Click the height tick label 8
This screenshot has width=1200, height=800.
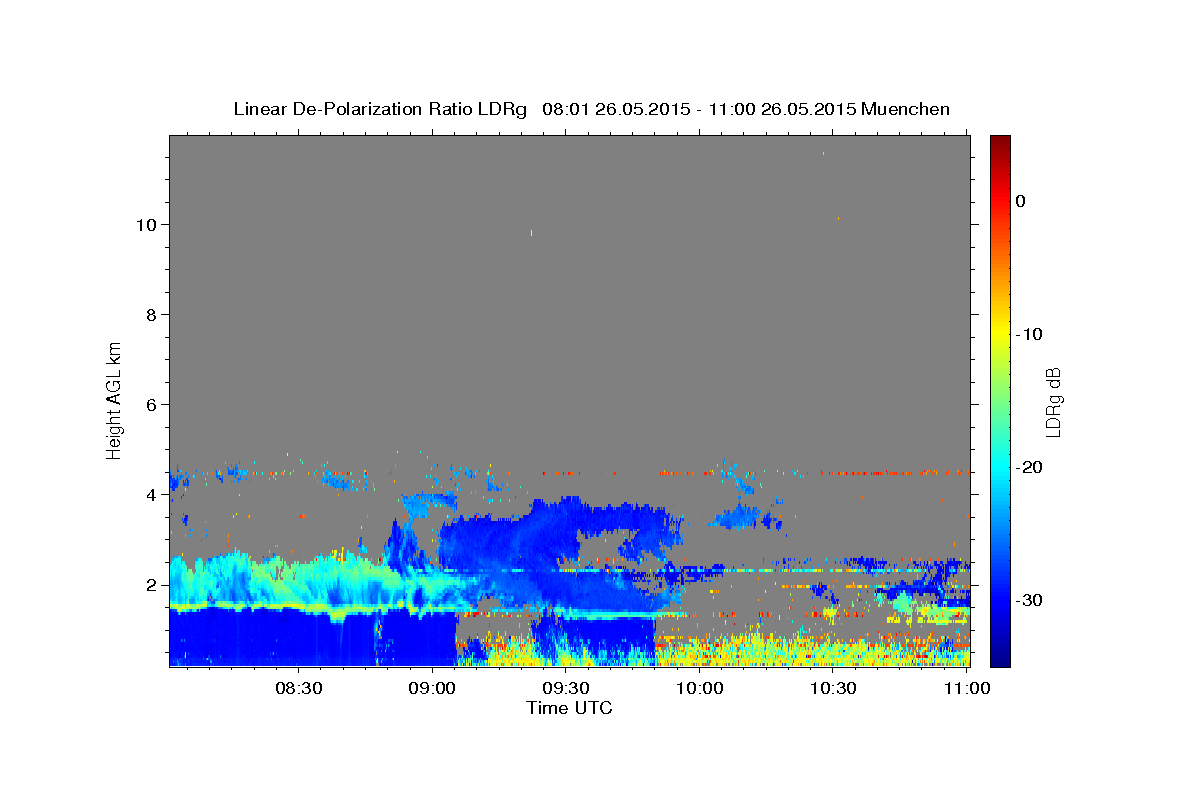point(150,315)
